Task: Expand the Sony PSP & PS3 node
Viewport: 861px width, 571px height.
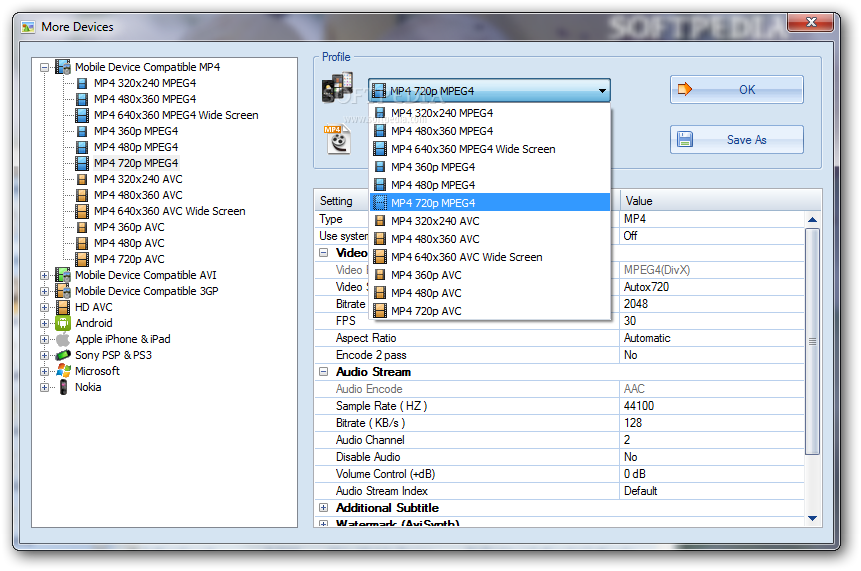Action: (44, 355)
